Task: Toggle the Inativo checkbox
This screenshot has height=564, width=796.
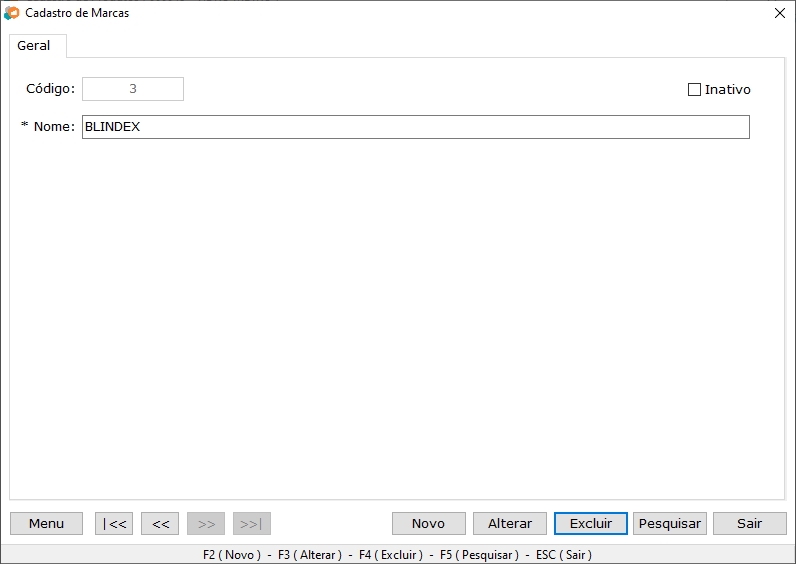Action: coord(695,89)
